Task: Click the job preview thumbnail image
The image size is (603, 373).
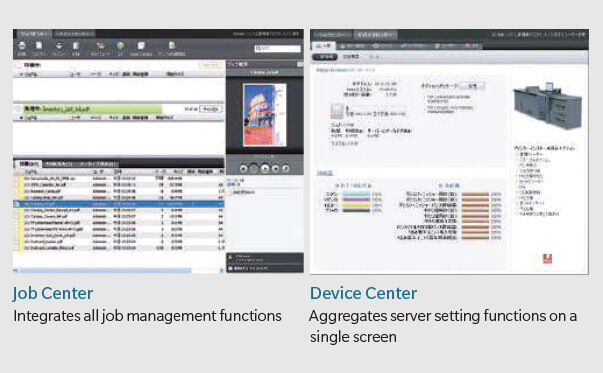Action: point(265,115)
